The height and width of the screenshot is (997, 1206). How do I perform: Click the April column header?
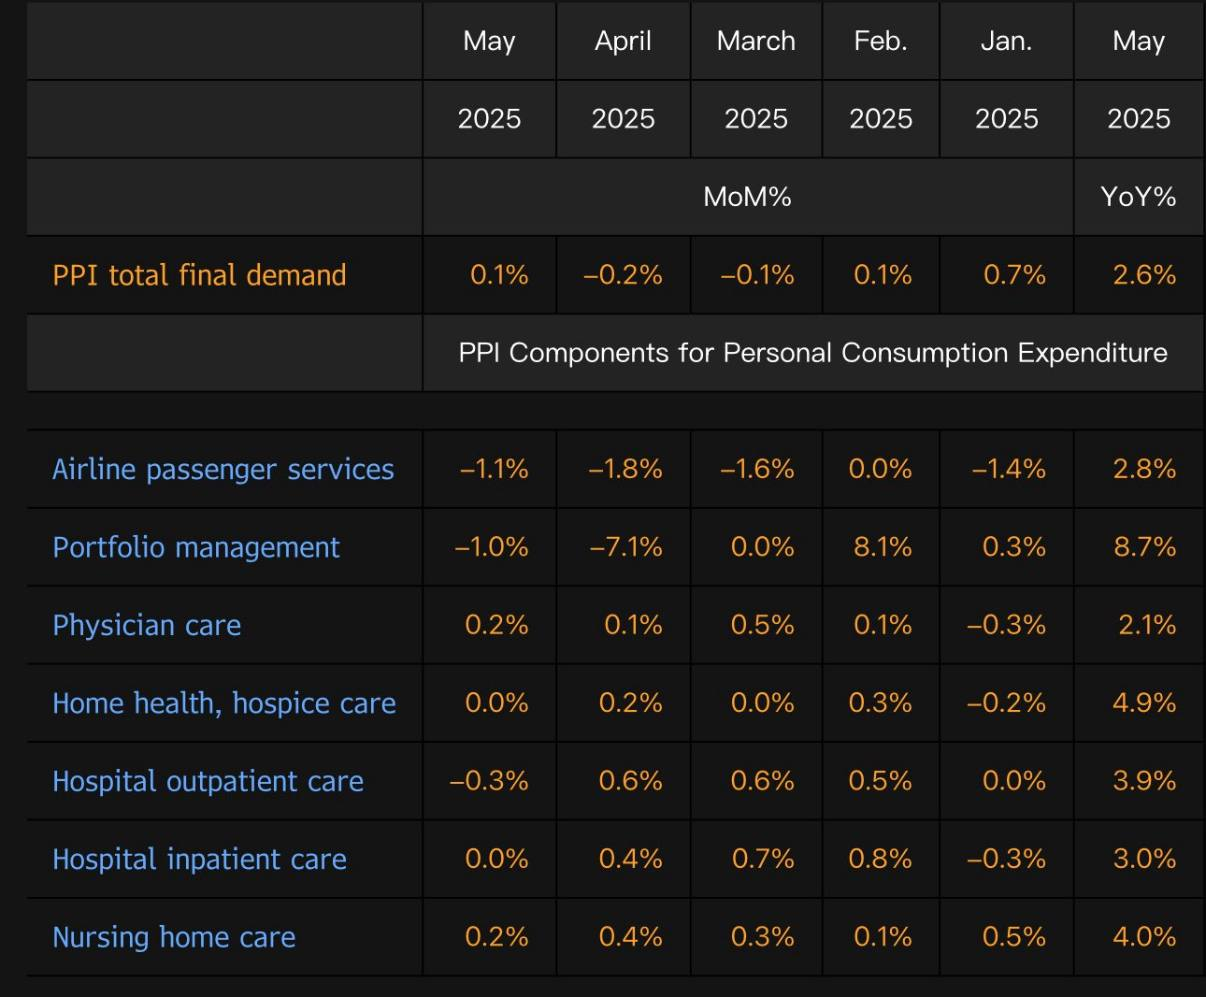[623, 41]
